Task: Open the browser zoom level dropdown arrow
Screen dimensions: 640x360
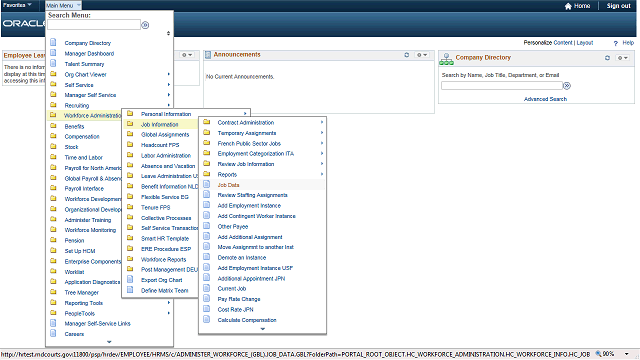Action: [x=627, y=354]
